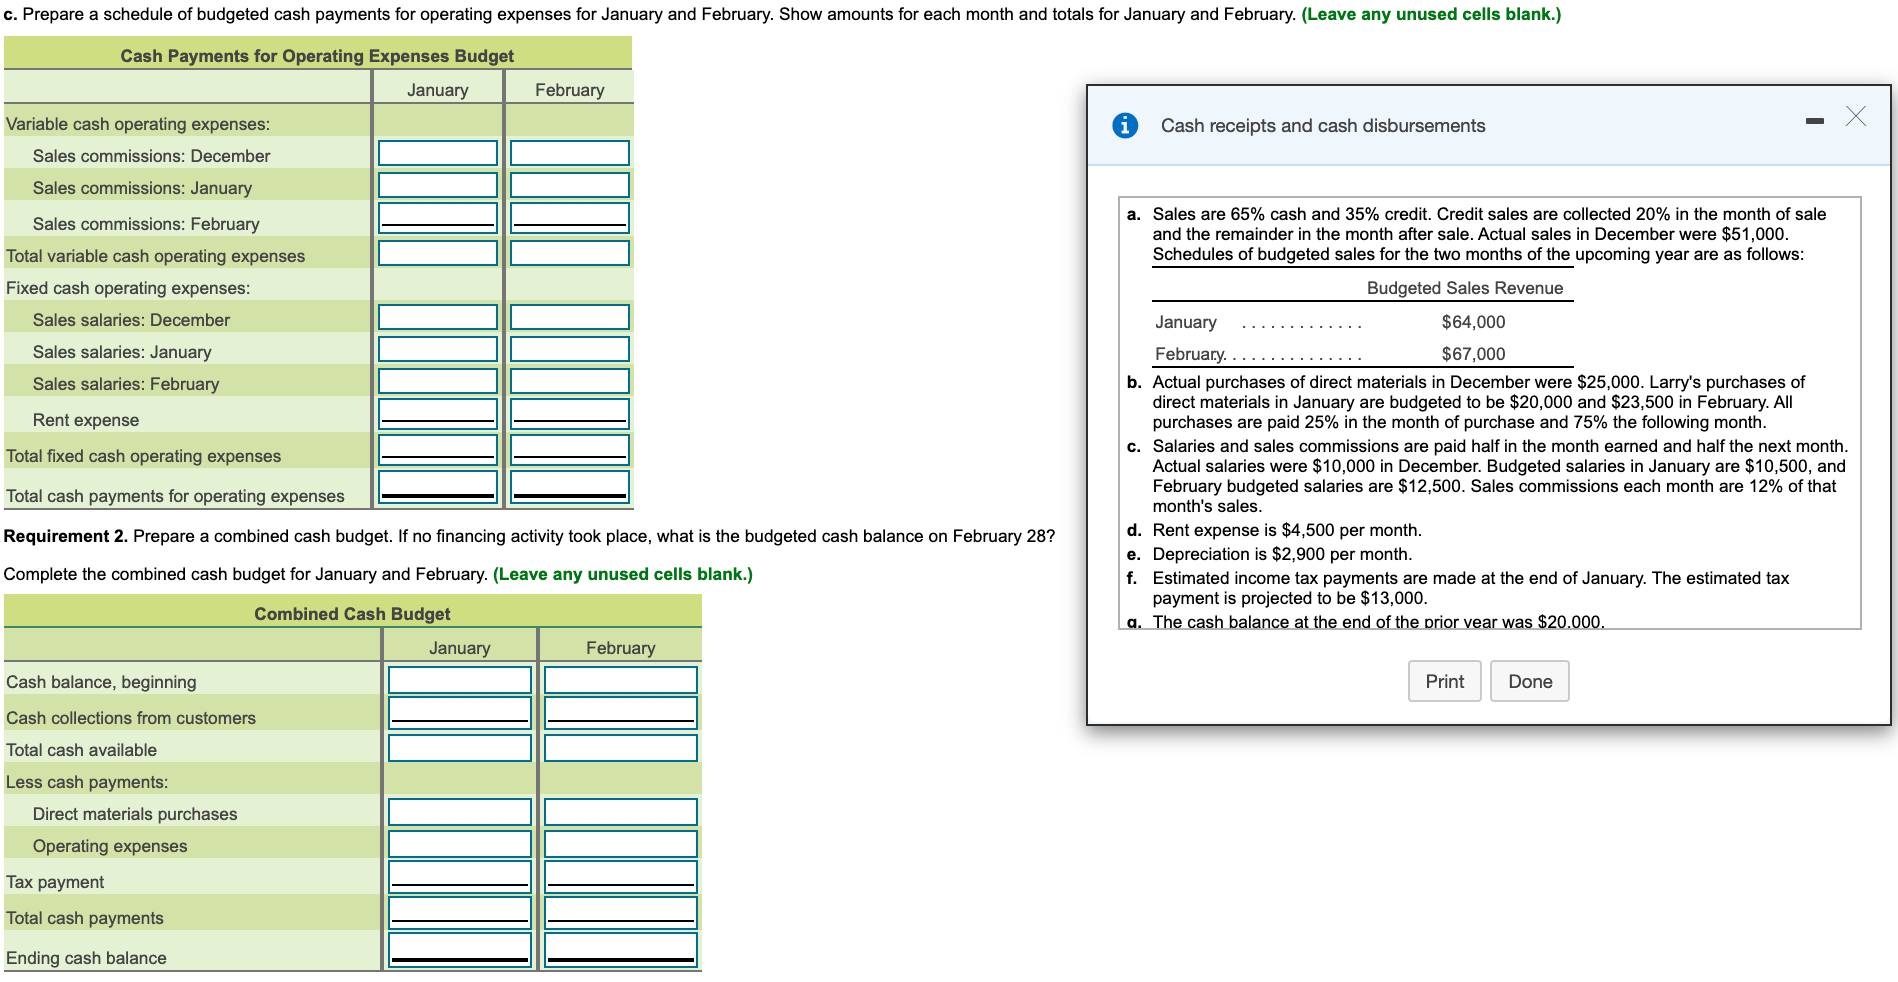The height and width of the screenshot is (982, 1898).
Task: Click the blue info icon on the dialog
Action: click(x=1128, y=125)
